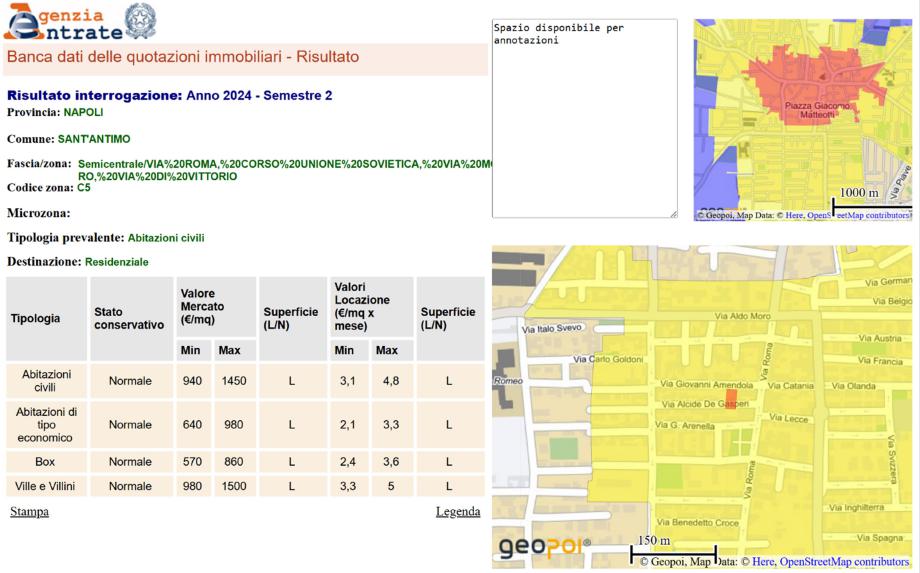Click the Valore Mercato column header

click(x=202, y=306)
